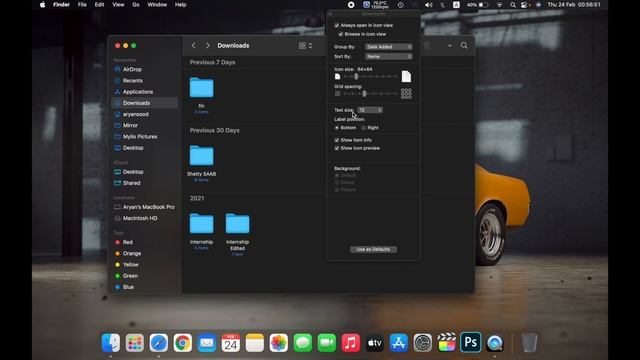Click the wide grid icon beside Grid spacing
Viewport: 640px width, 360px height.
(x=406, y=94)
